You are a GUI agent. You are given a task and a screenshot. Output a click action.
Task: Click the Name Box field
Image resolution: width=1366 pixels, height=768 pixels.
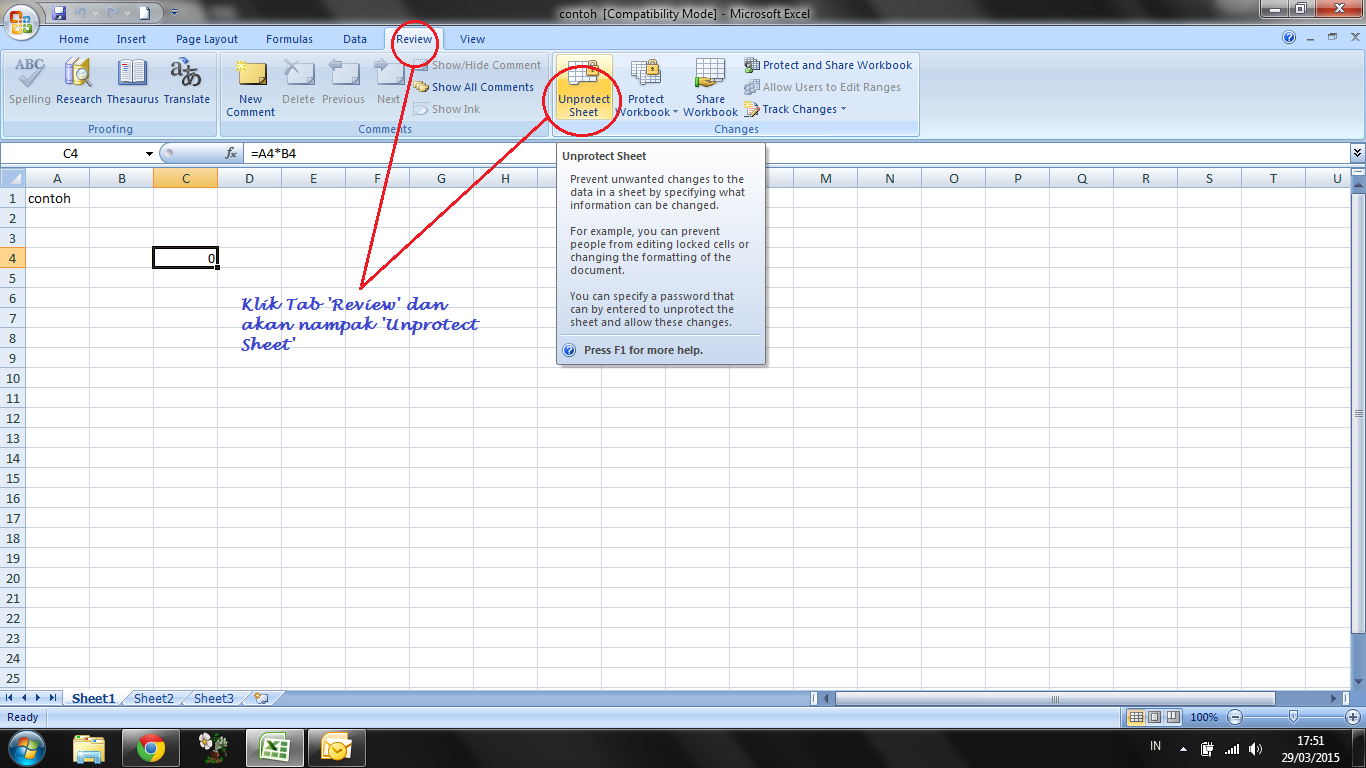click(x=71, y=154)
